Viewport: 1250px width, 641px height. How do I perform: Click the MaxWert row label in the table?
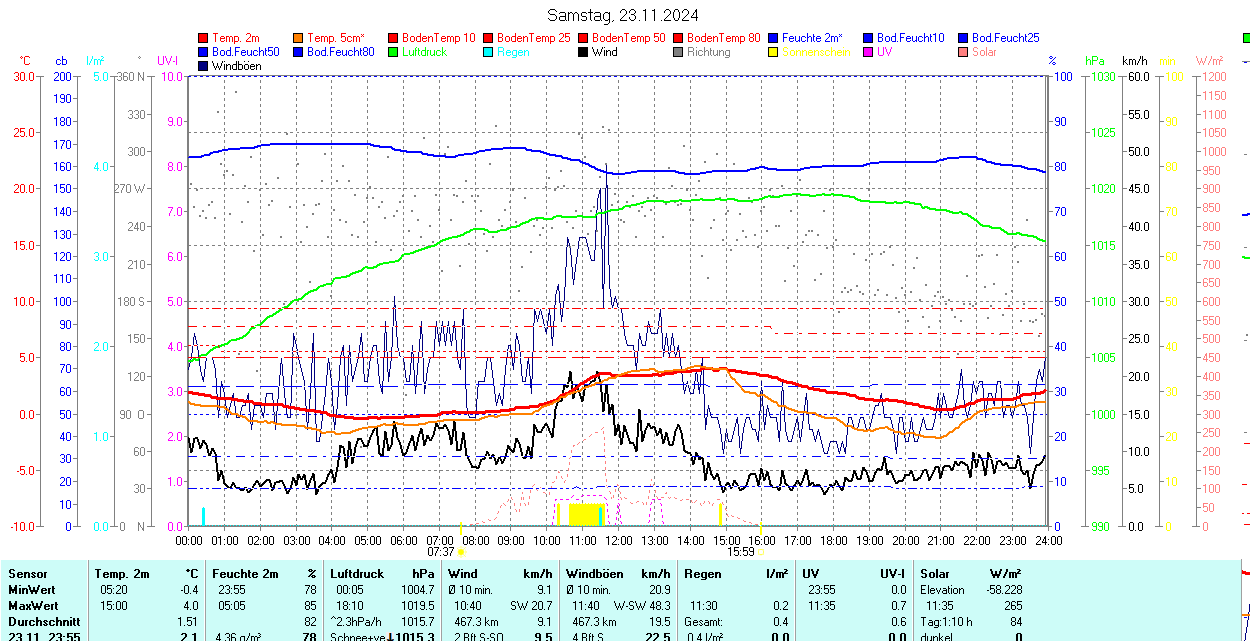tap(33, 606)
